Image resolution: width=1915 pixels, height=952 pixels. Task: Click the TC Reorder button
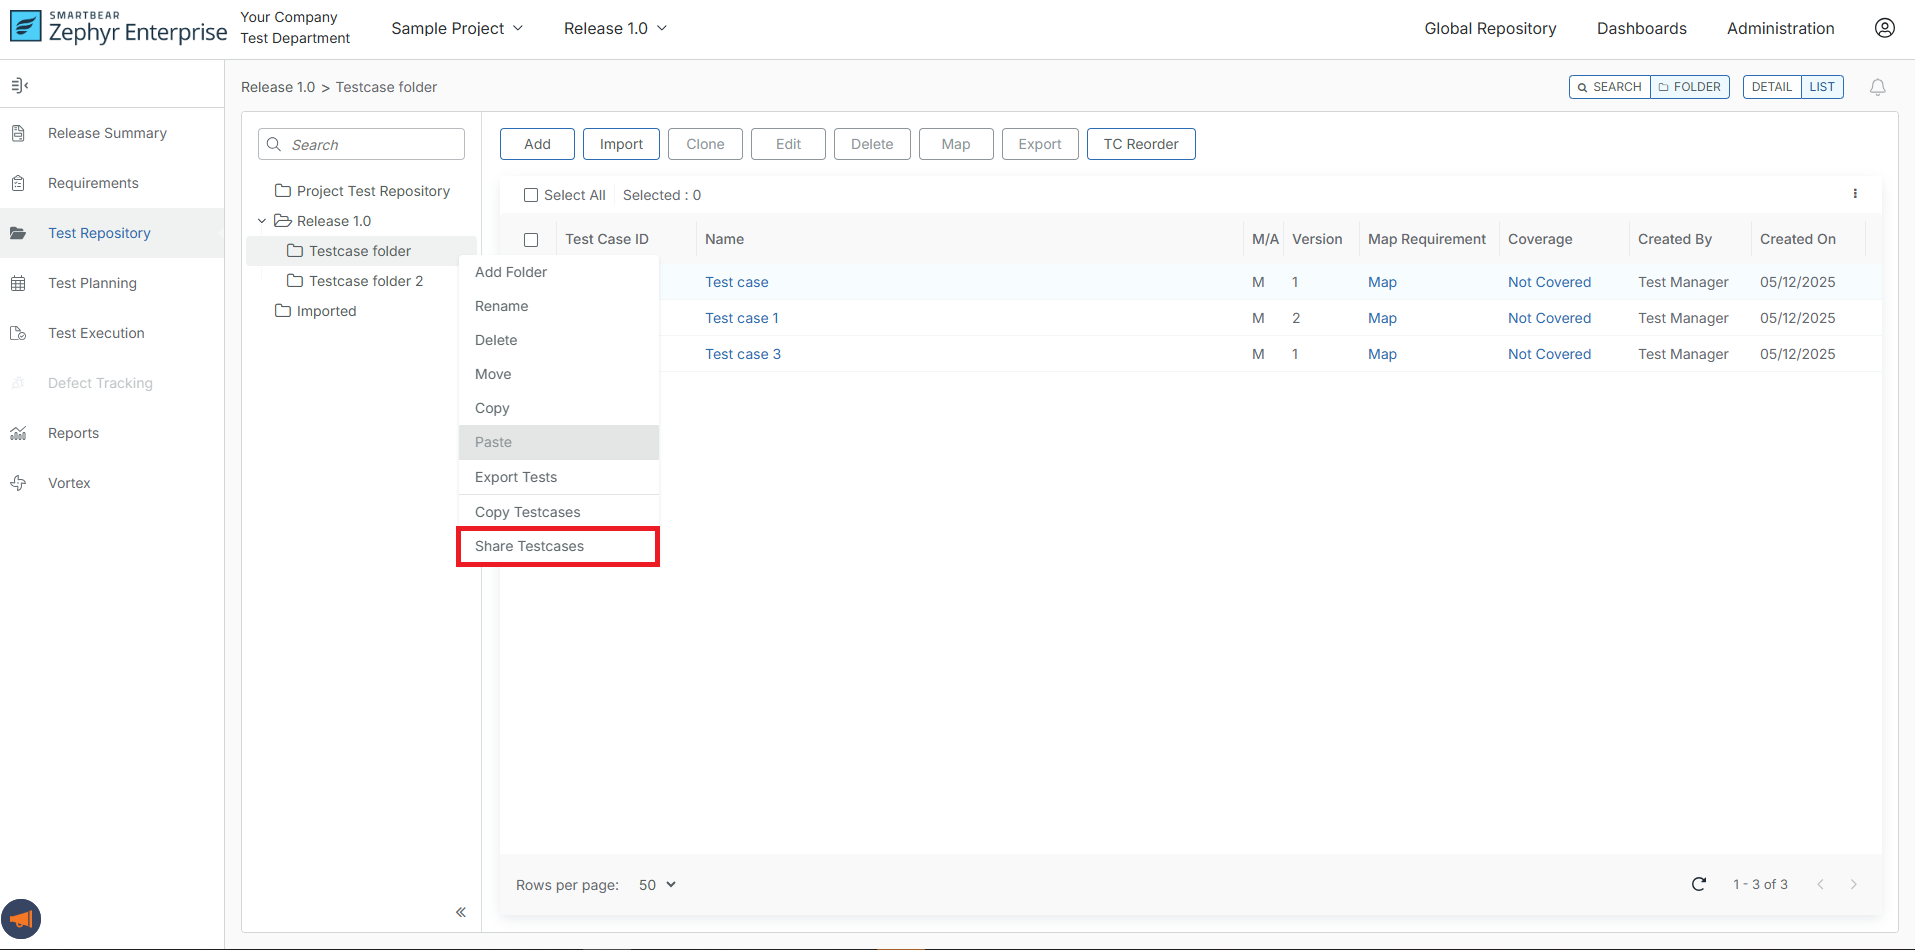1140,144
